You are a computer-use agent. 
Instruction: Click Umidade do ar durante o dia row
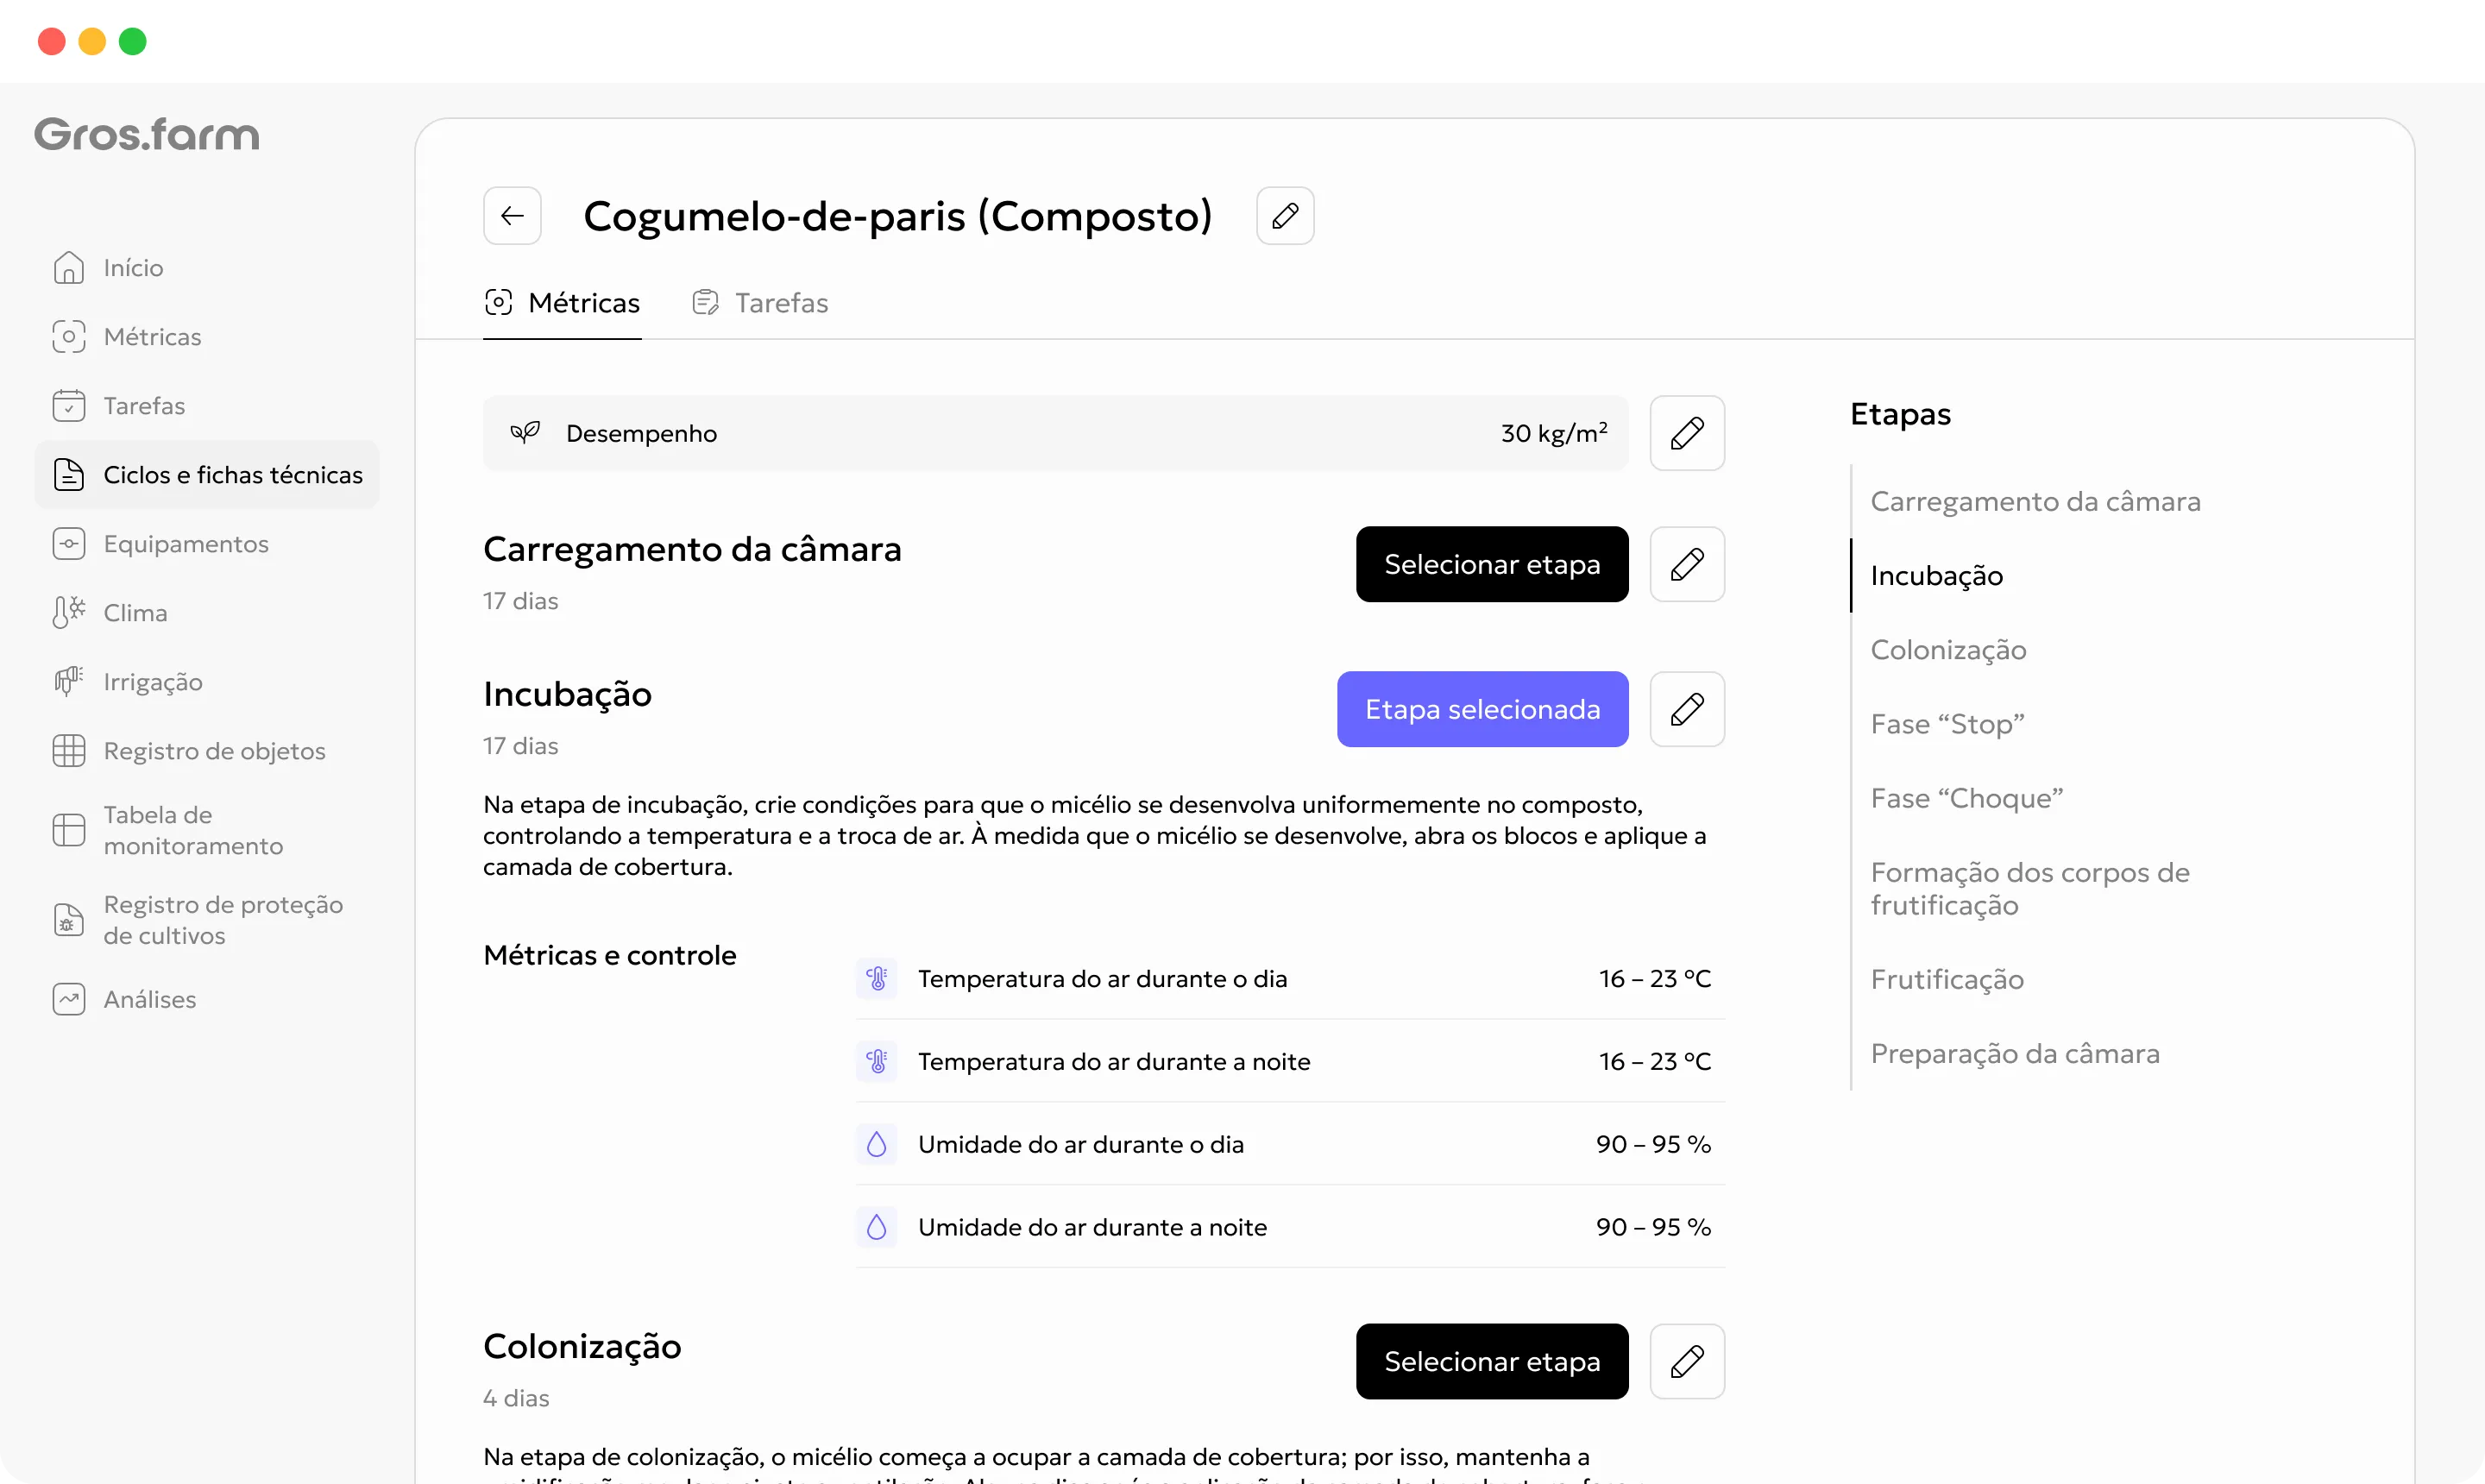click(1290, 1144)
